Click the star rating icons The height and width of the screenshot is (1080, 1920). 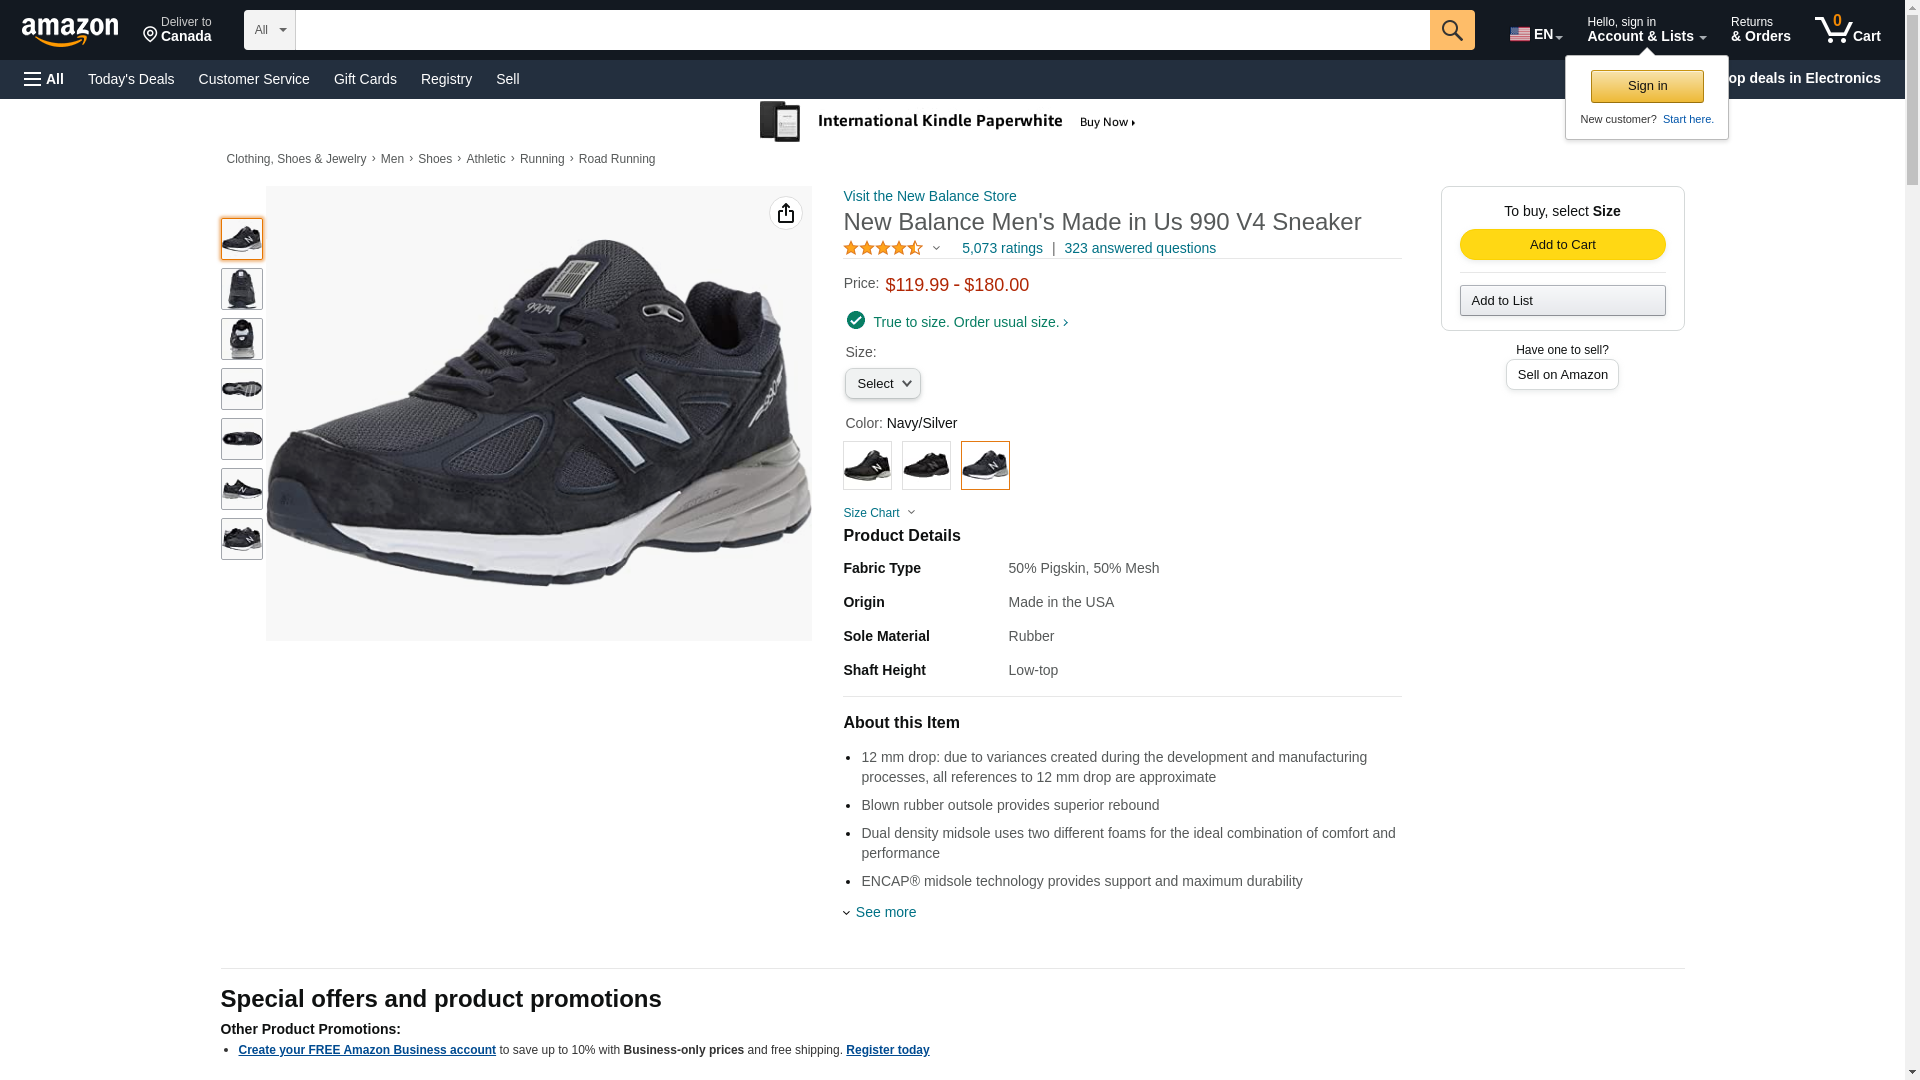[883, 248]
